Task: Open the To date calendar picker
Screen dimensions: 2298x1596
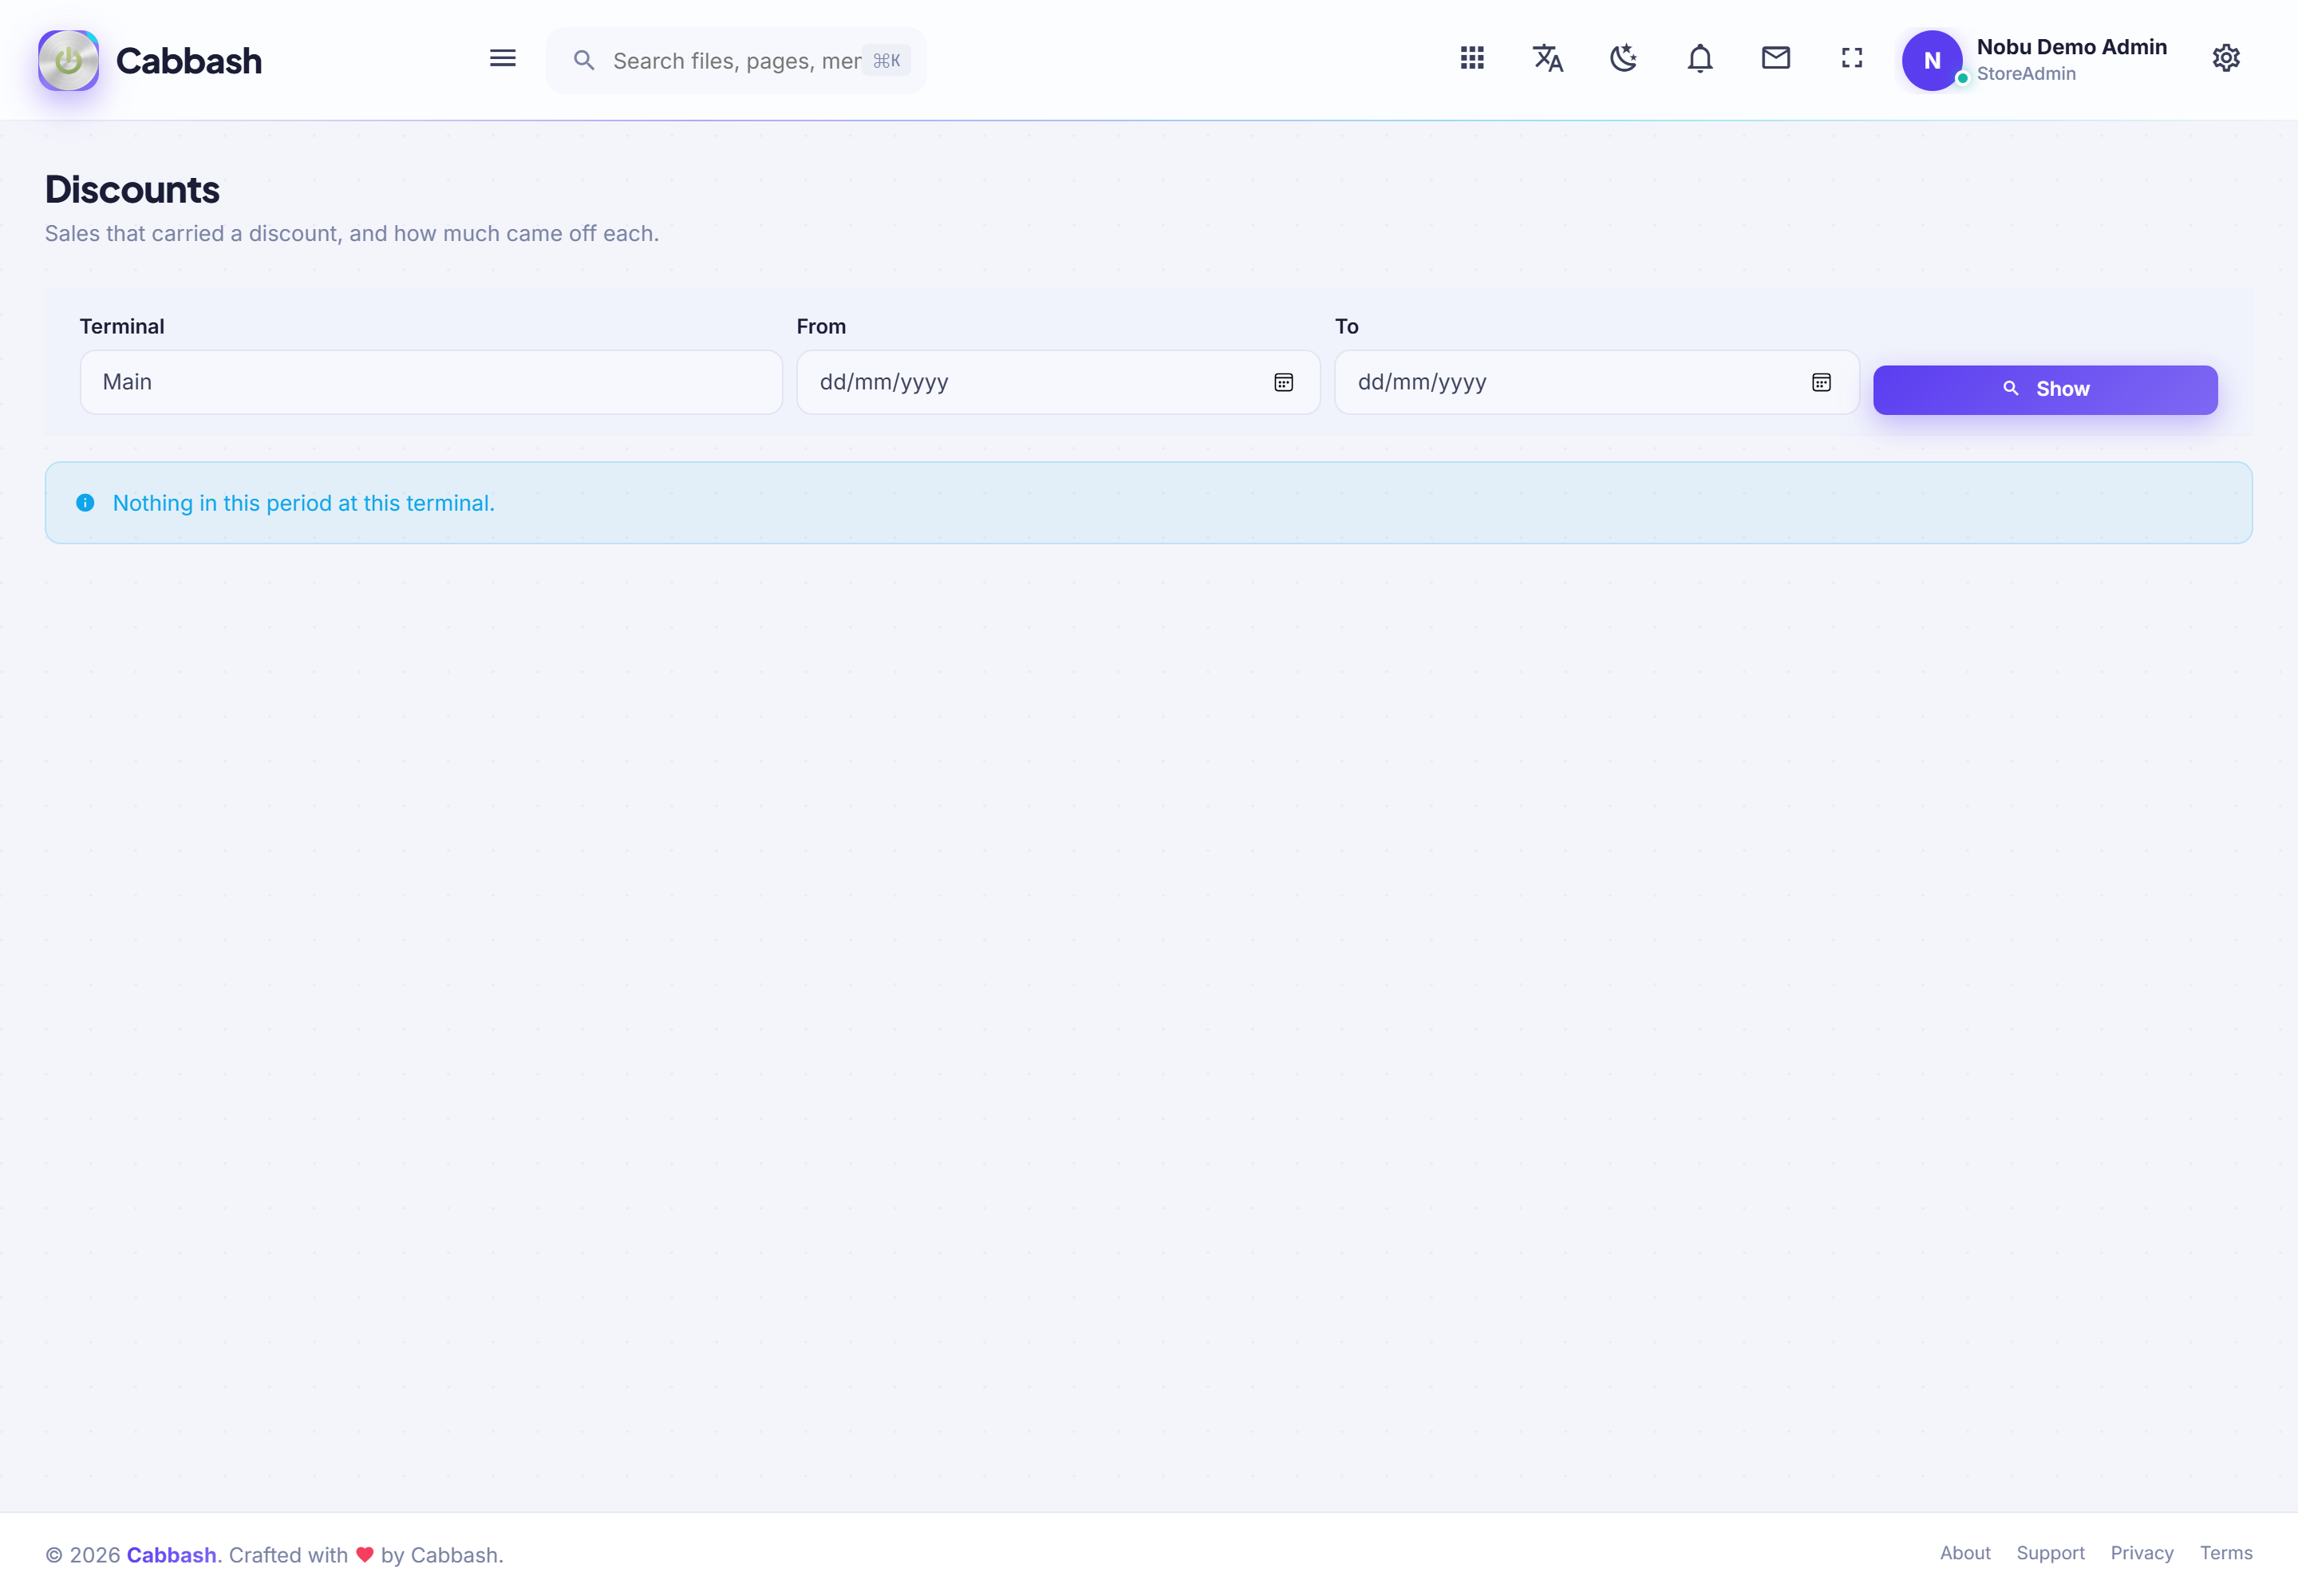Action: (x=1822, y=382)
